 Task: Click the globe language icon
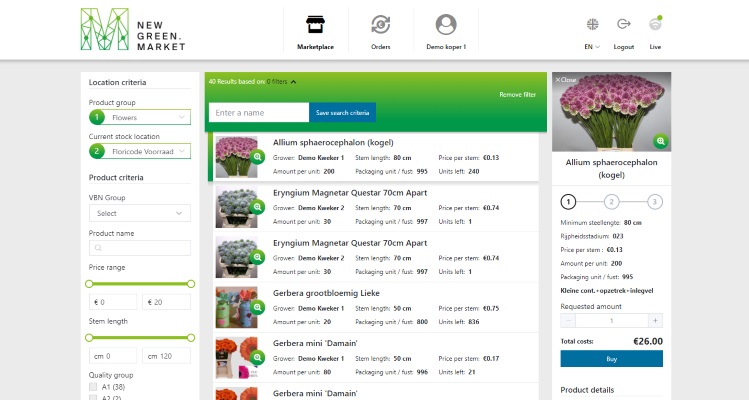[592, 24]
